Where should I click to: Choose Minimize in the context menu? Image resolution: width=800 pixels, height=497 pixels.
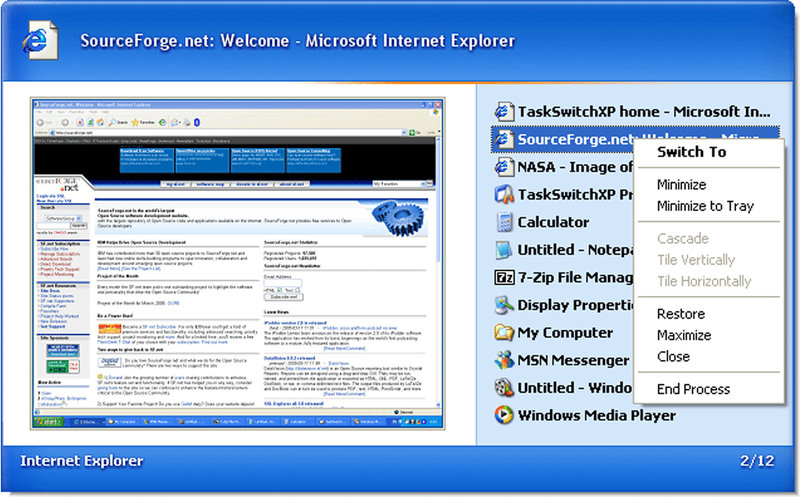pos(681,184)
